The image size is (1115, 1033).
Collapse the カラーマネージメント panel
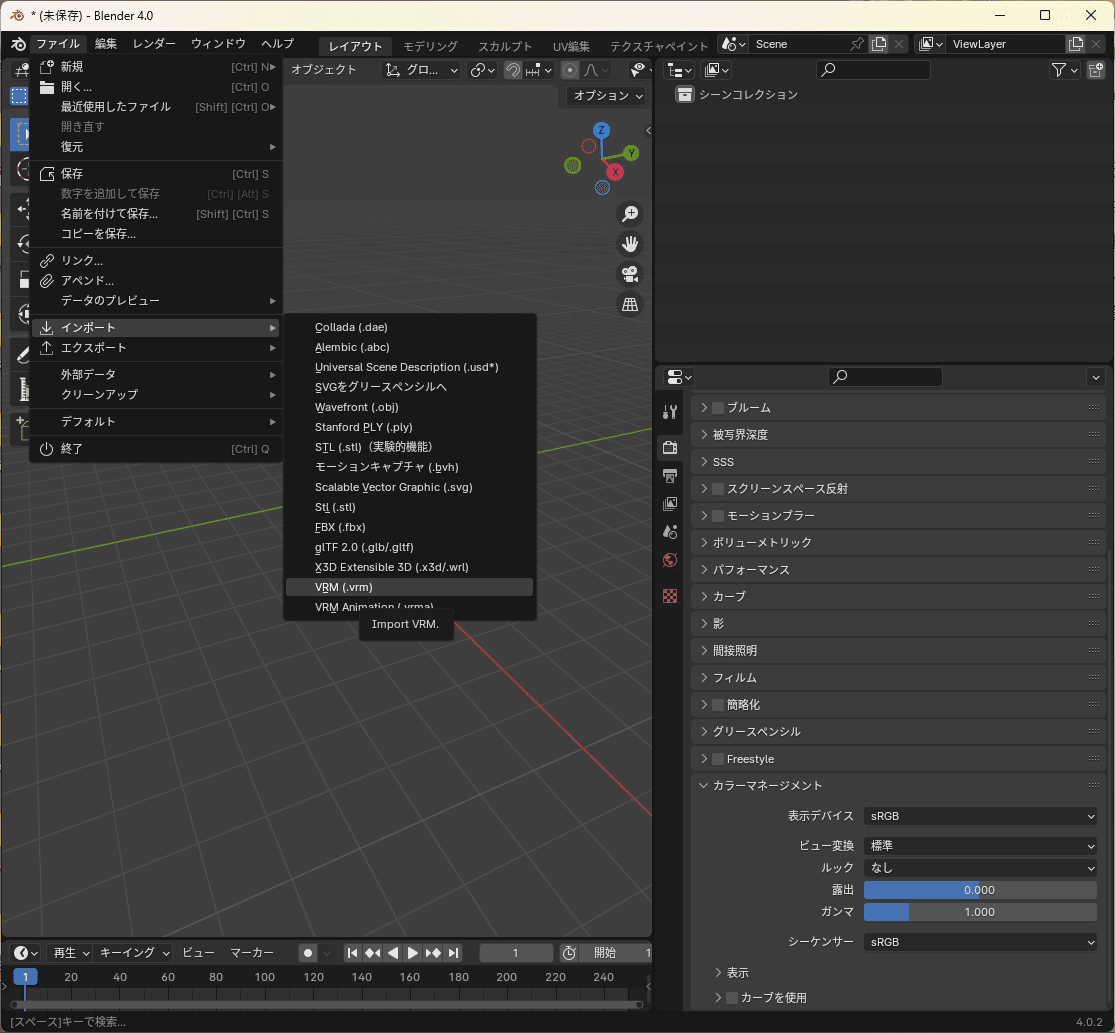897,786
